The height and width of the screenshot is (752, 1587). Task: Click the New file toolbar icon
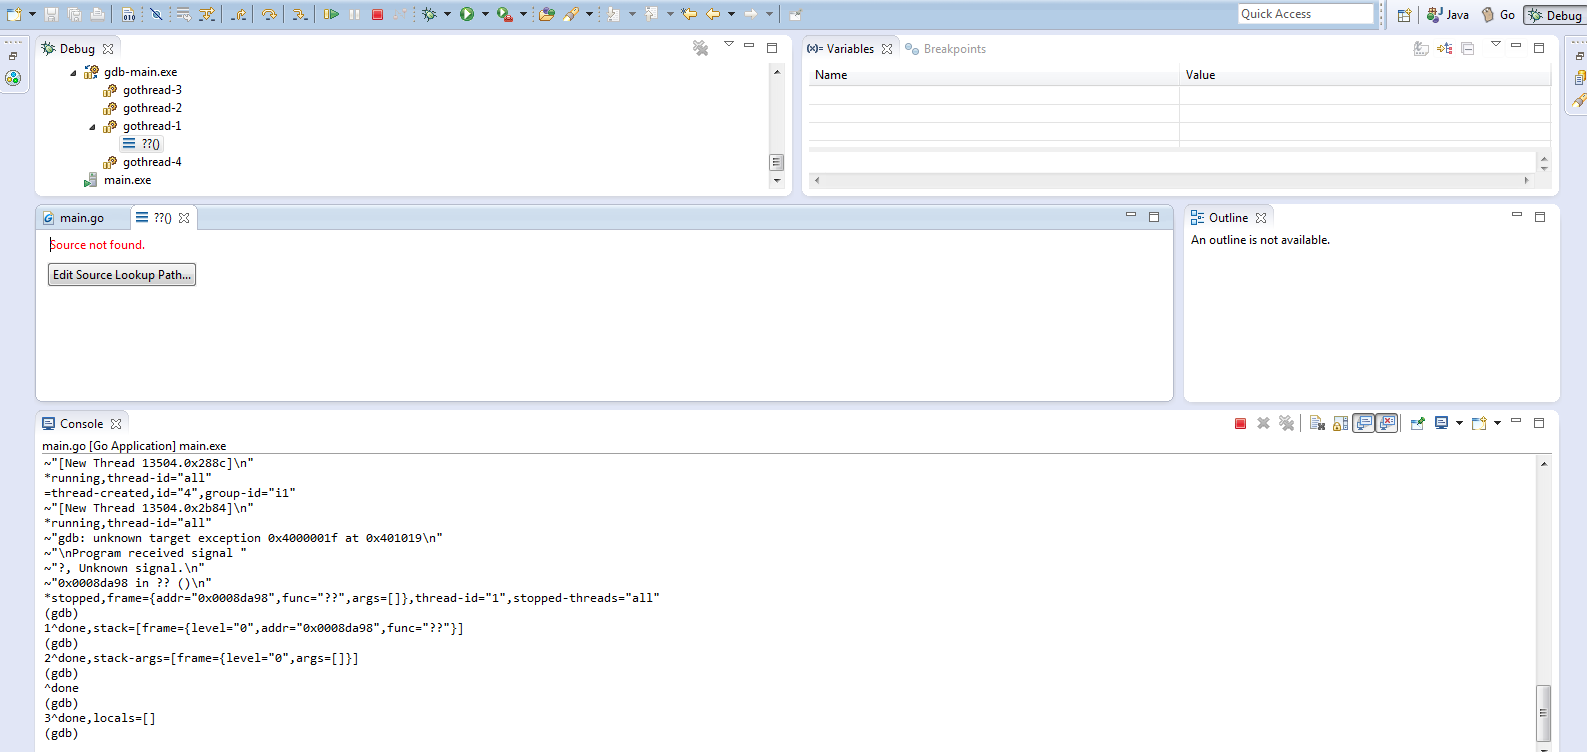14,14
